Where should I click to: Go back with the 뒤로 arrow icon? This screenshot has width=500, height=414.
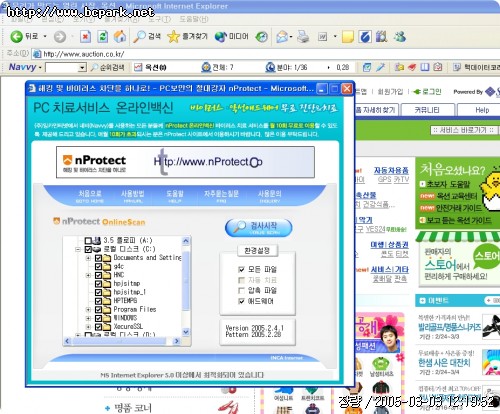coord(16,36)
